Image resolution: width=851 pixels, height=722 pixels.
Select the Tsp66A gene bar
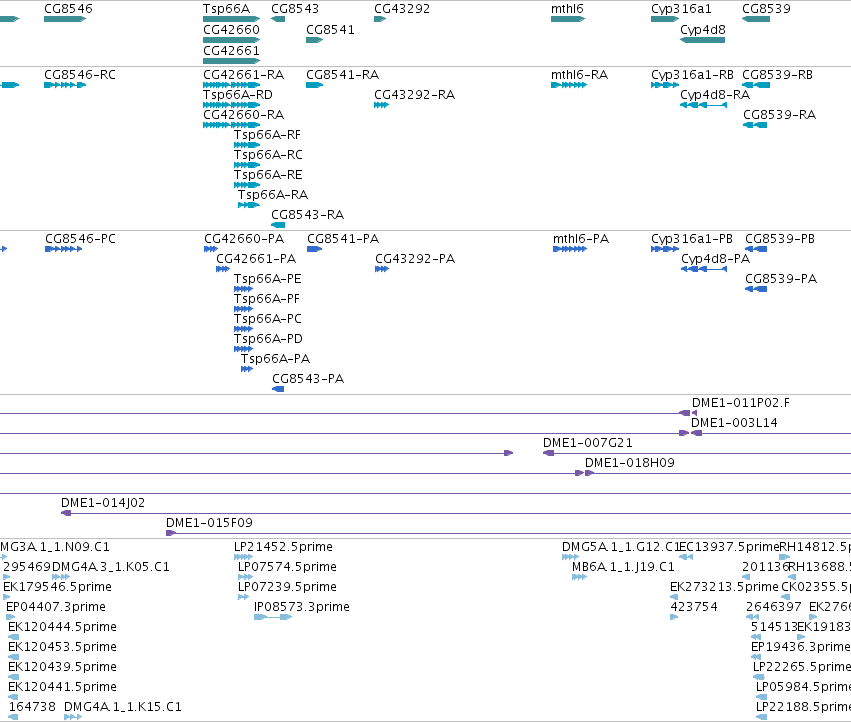232,19
